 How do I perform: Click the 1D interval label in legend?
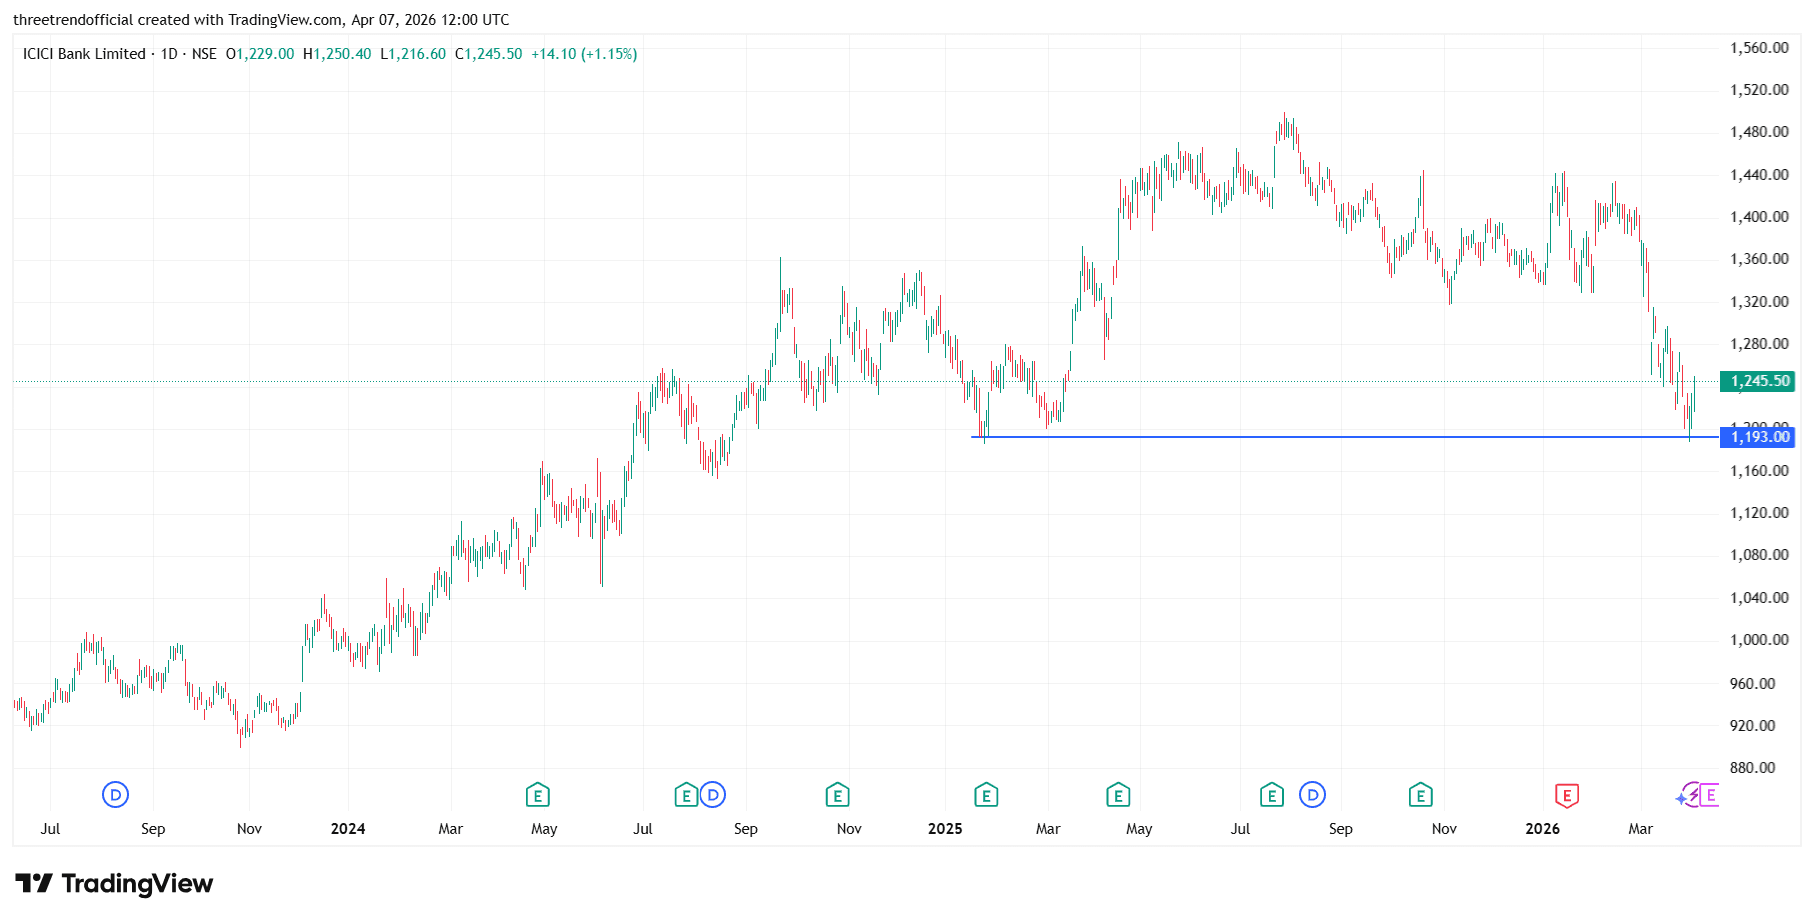[x=169, y=54]
